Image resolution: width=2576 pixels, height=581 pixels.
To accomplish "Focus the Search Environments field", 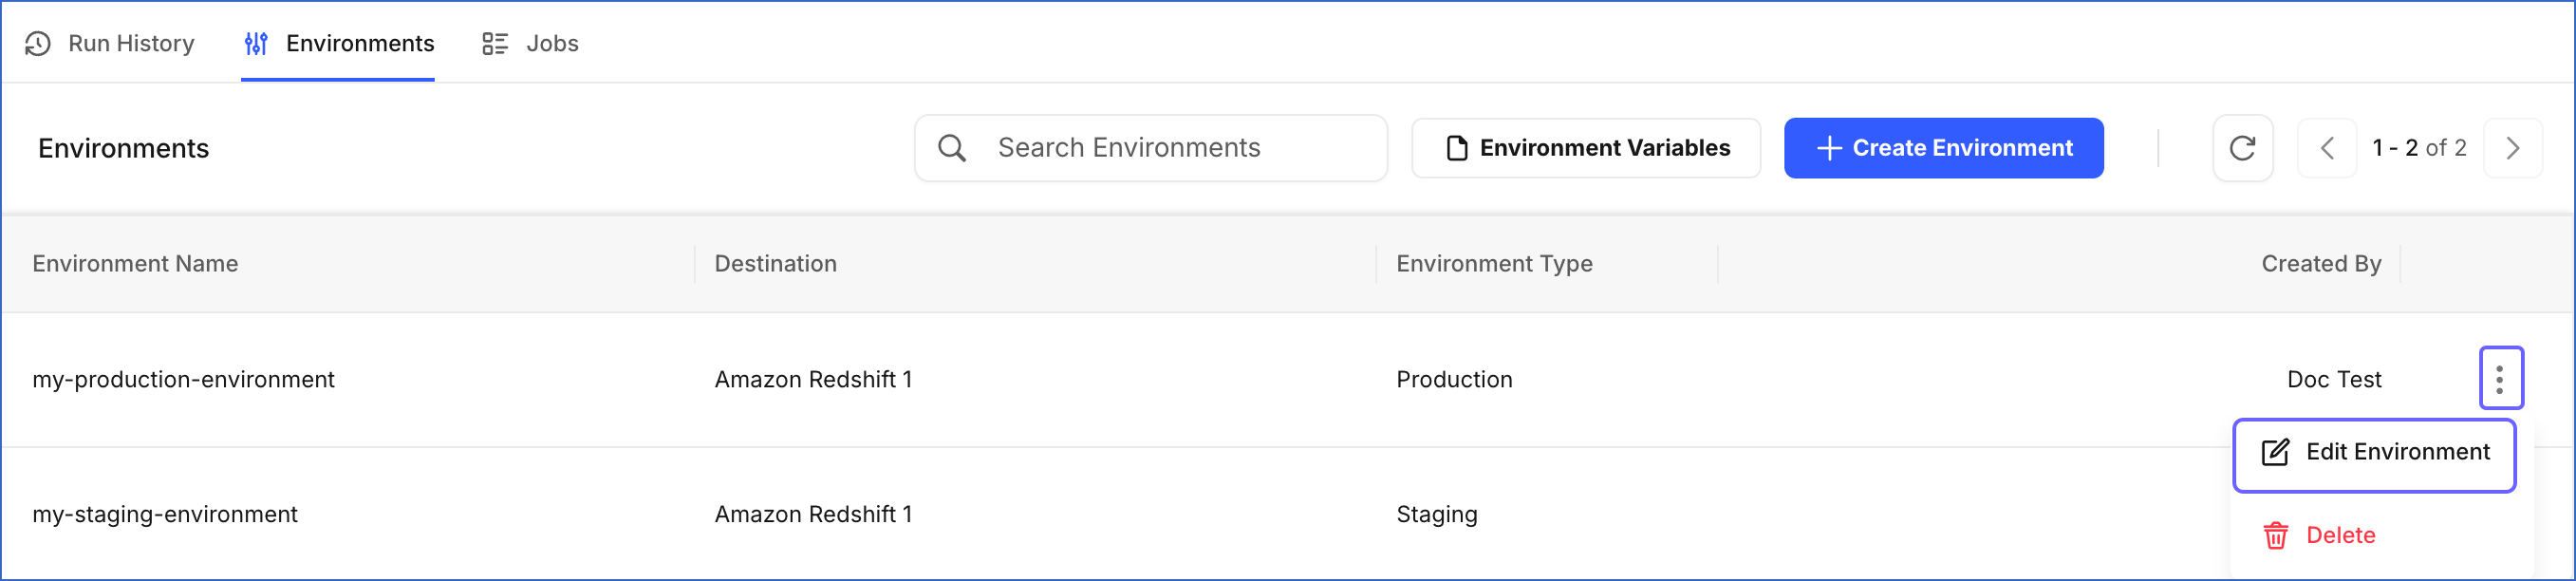I will point(1151,148).
